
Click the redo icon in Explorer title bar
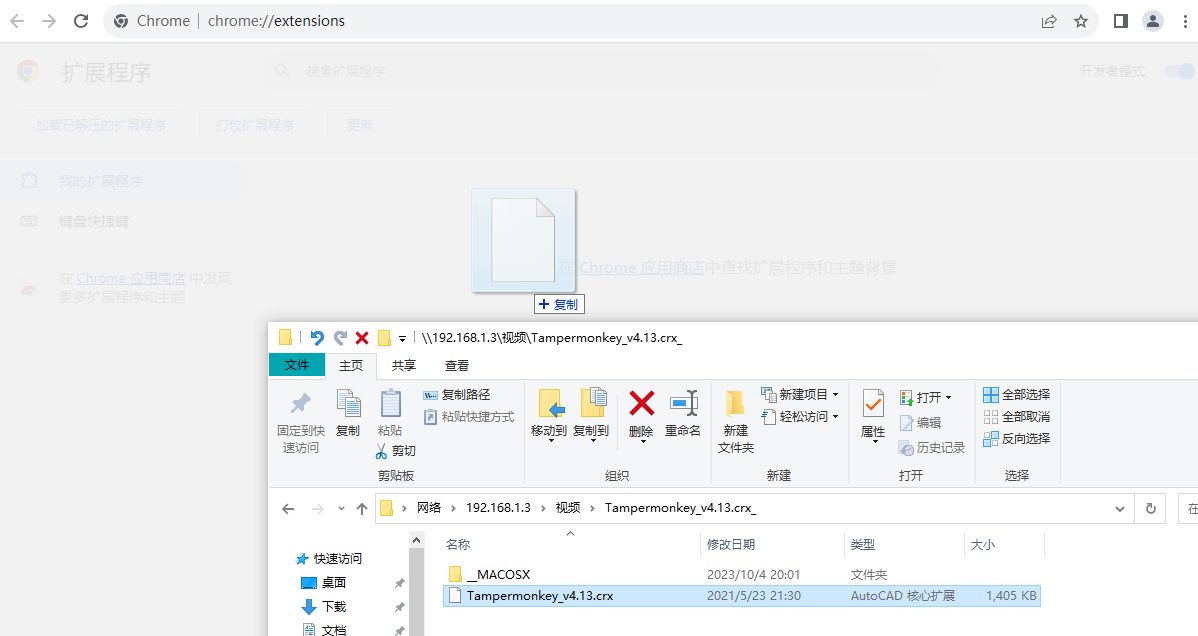(x=340, y=338)
